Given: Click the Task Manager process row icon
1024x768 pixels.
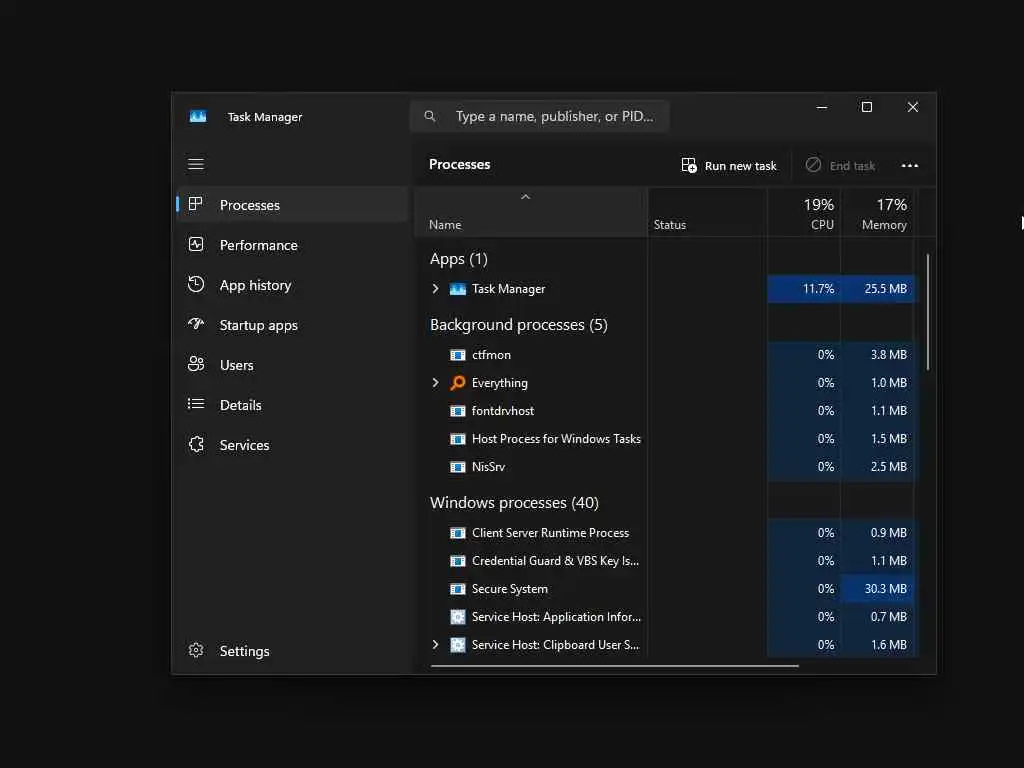Looking at the screenshot, I should click(458, 289).
